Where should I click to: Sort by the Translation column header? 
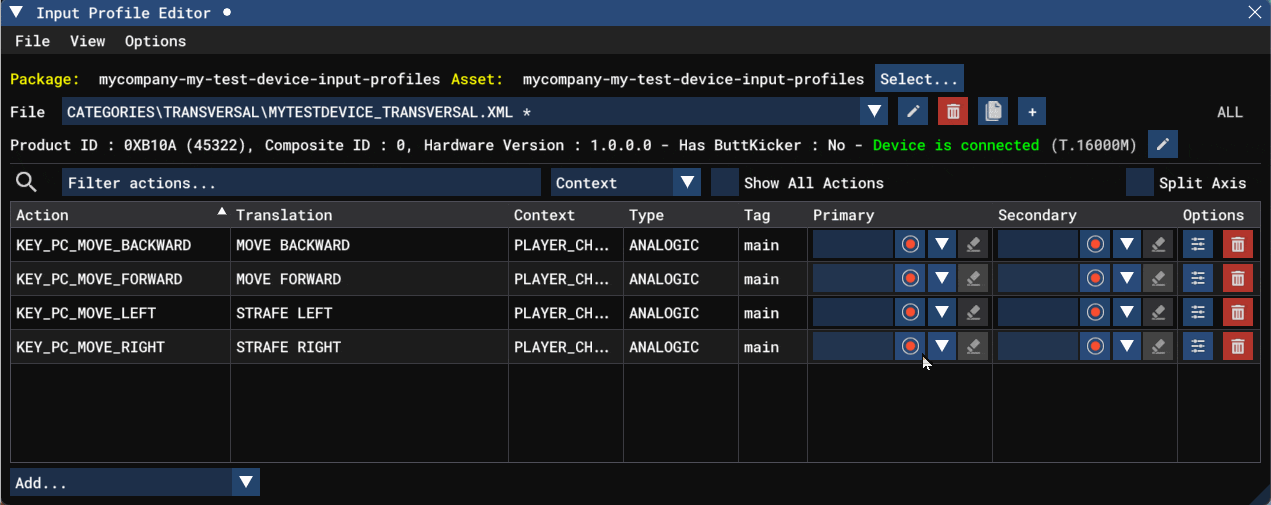point(370,215)
